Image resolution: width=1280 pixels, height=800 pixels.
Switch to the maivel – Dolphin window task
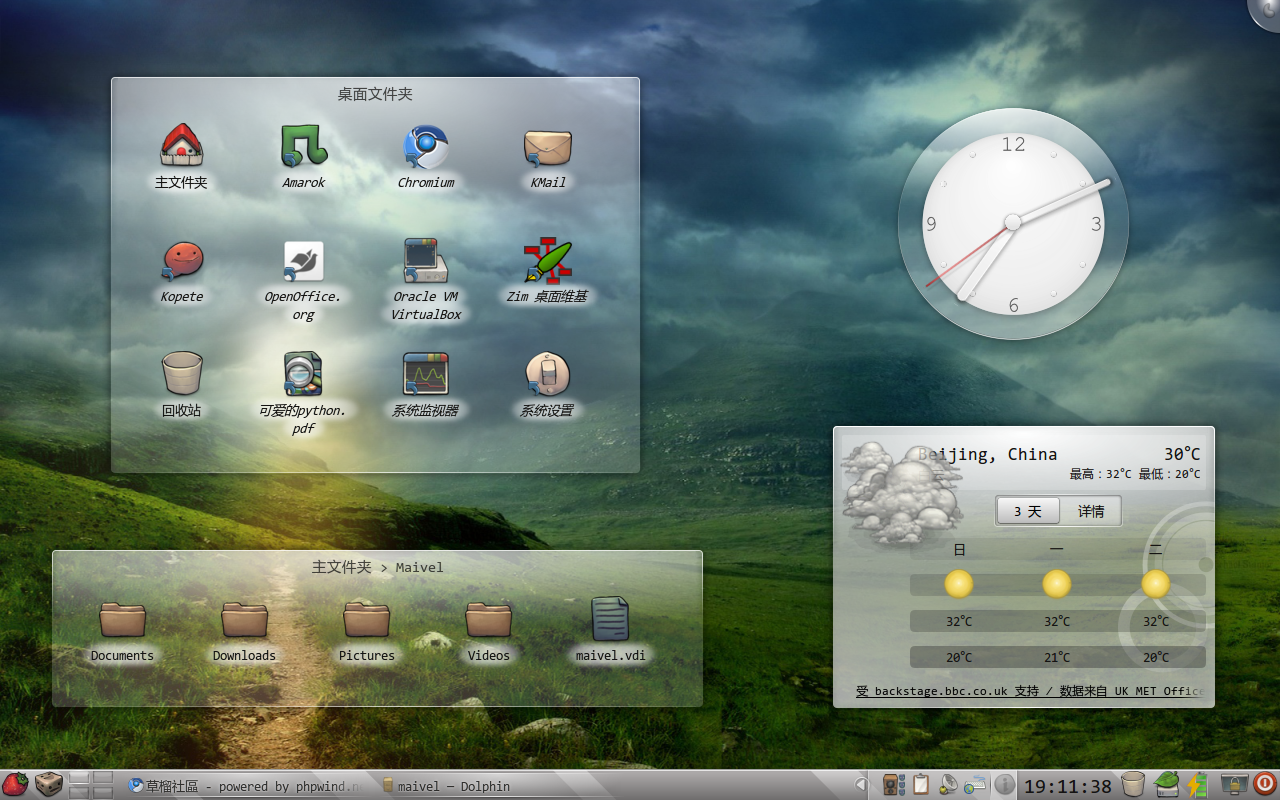(x=445, y=786)
